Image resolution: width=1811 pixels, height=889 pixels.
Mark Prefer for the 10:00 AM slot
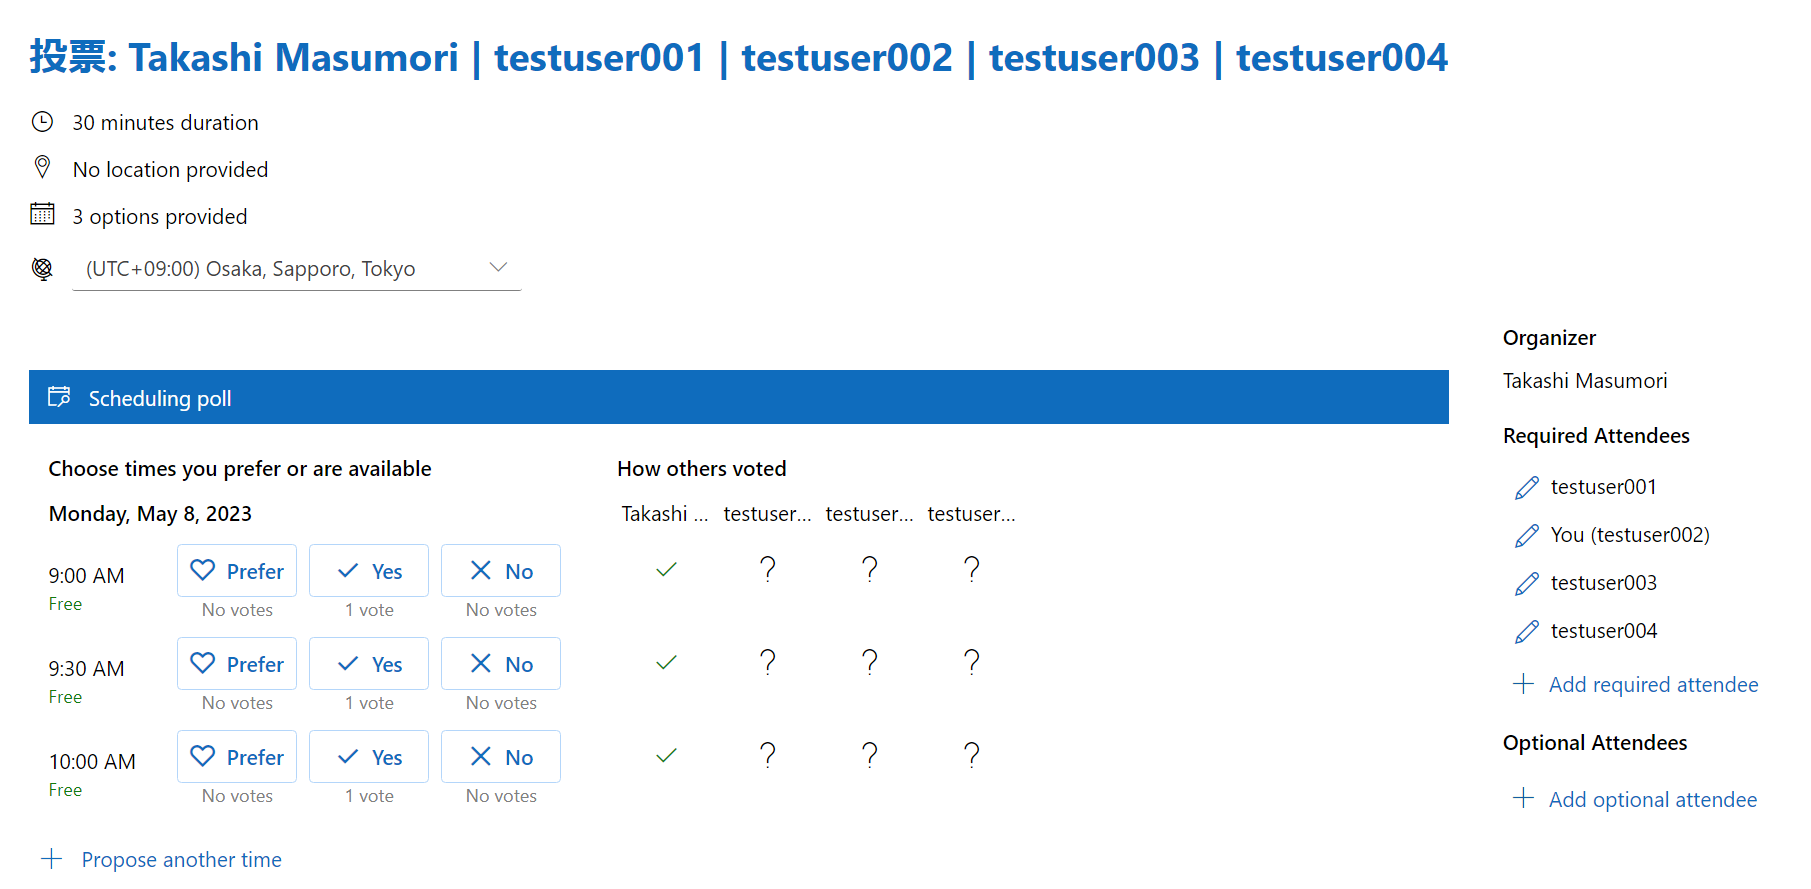[x=237, y=757]
